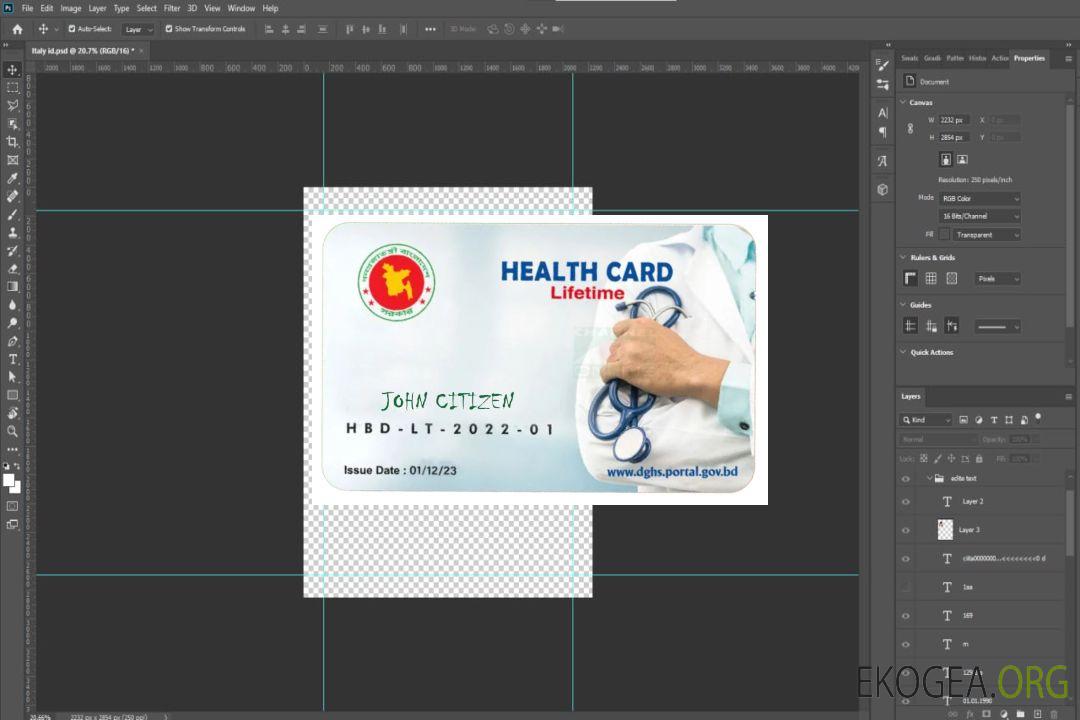Click the link width and height icon

click(x=910, y=129)
